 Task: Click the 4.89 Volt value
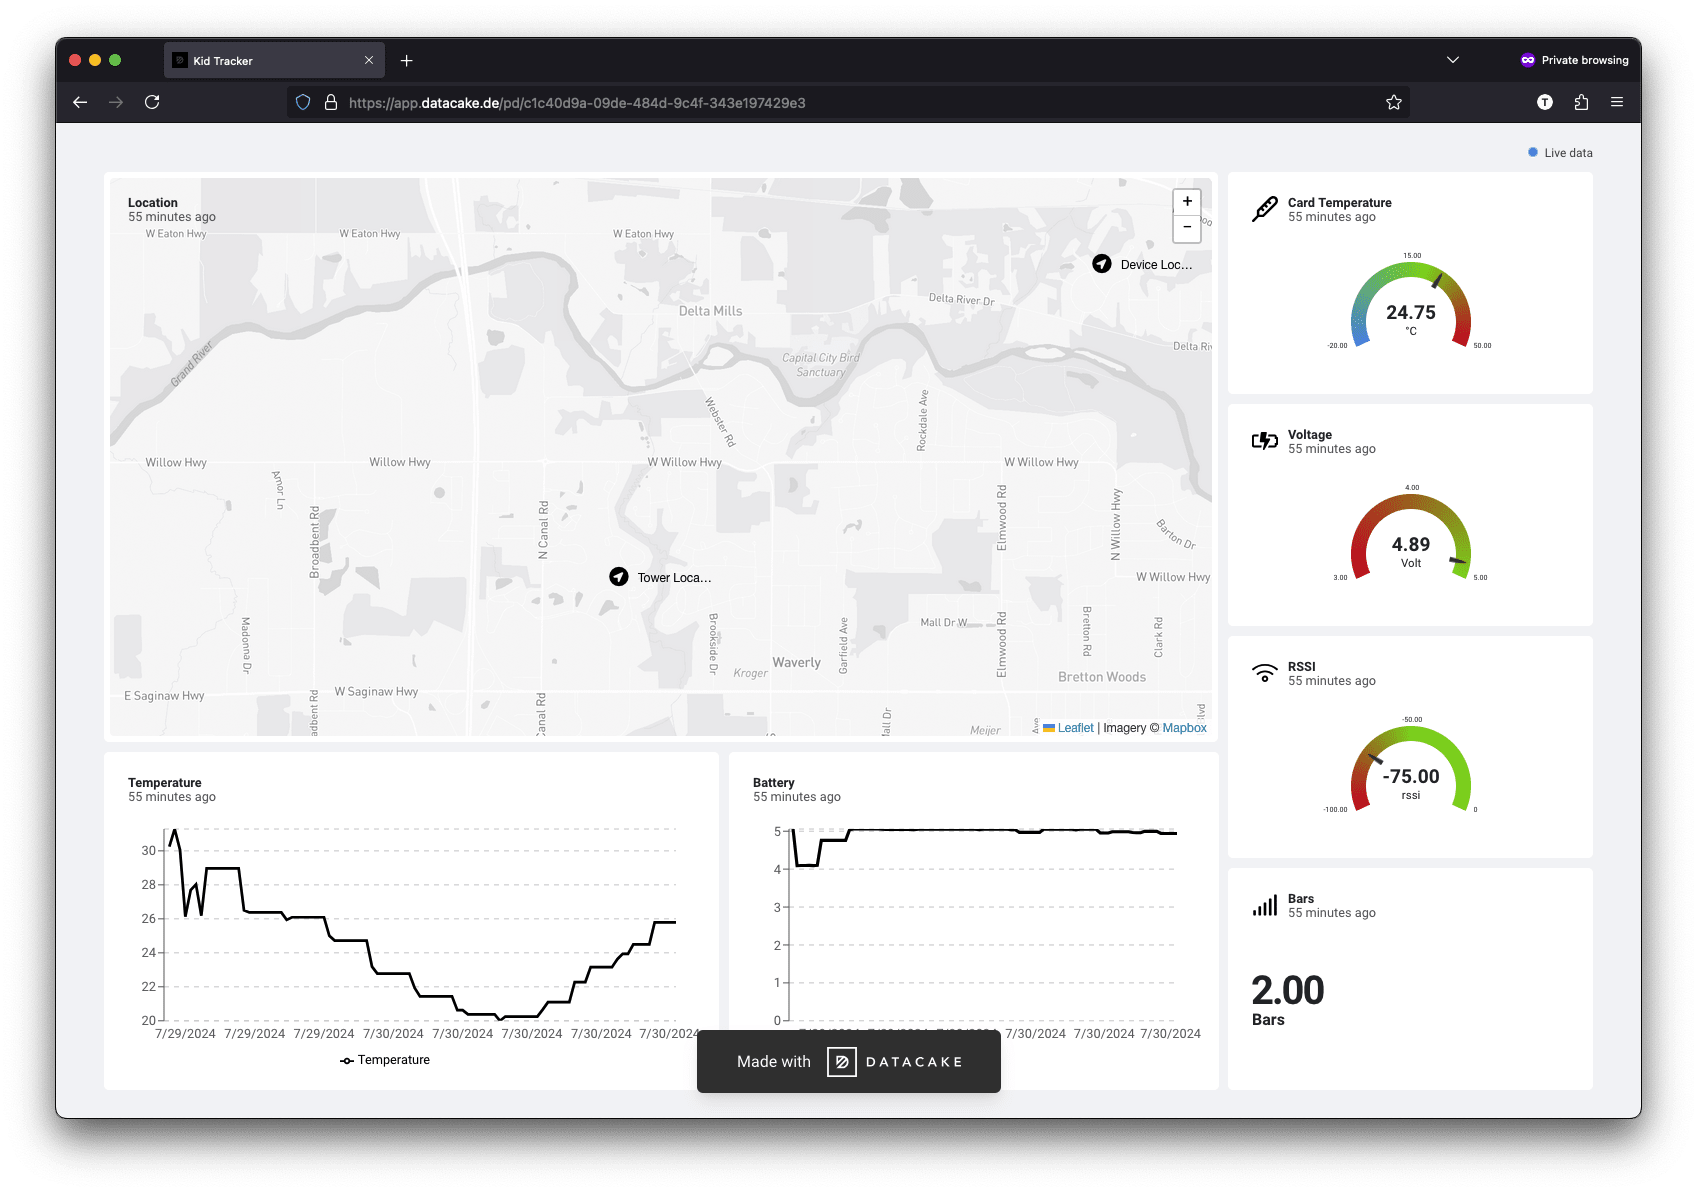click(x=1411, y=545)
